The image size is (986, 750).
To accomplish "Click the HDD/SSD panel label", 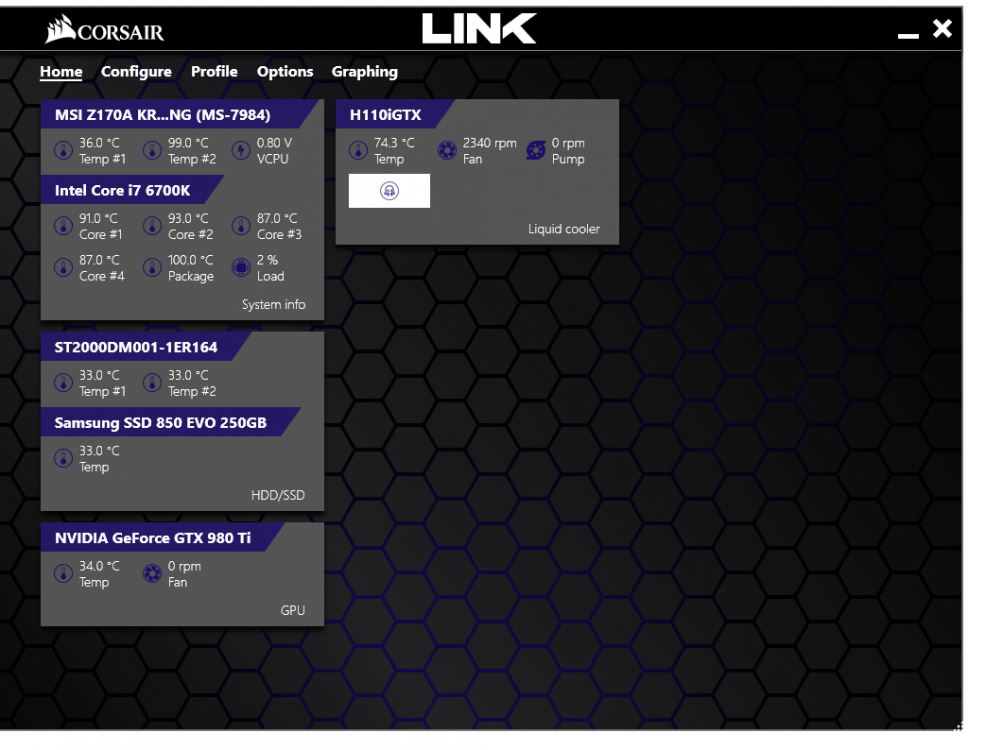I will [x=278, y=495].
